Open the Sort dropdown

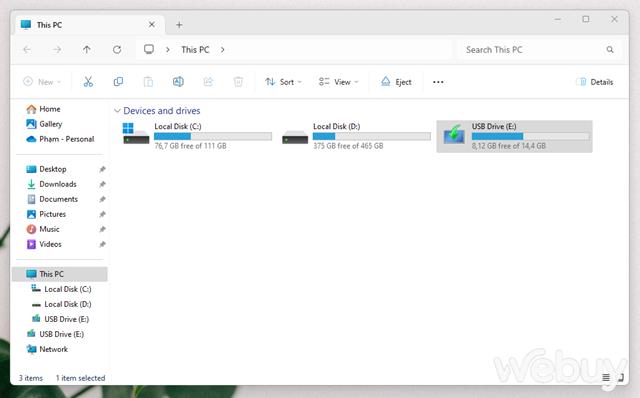point(283,82)
